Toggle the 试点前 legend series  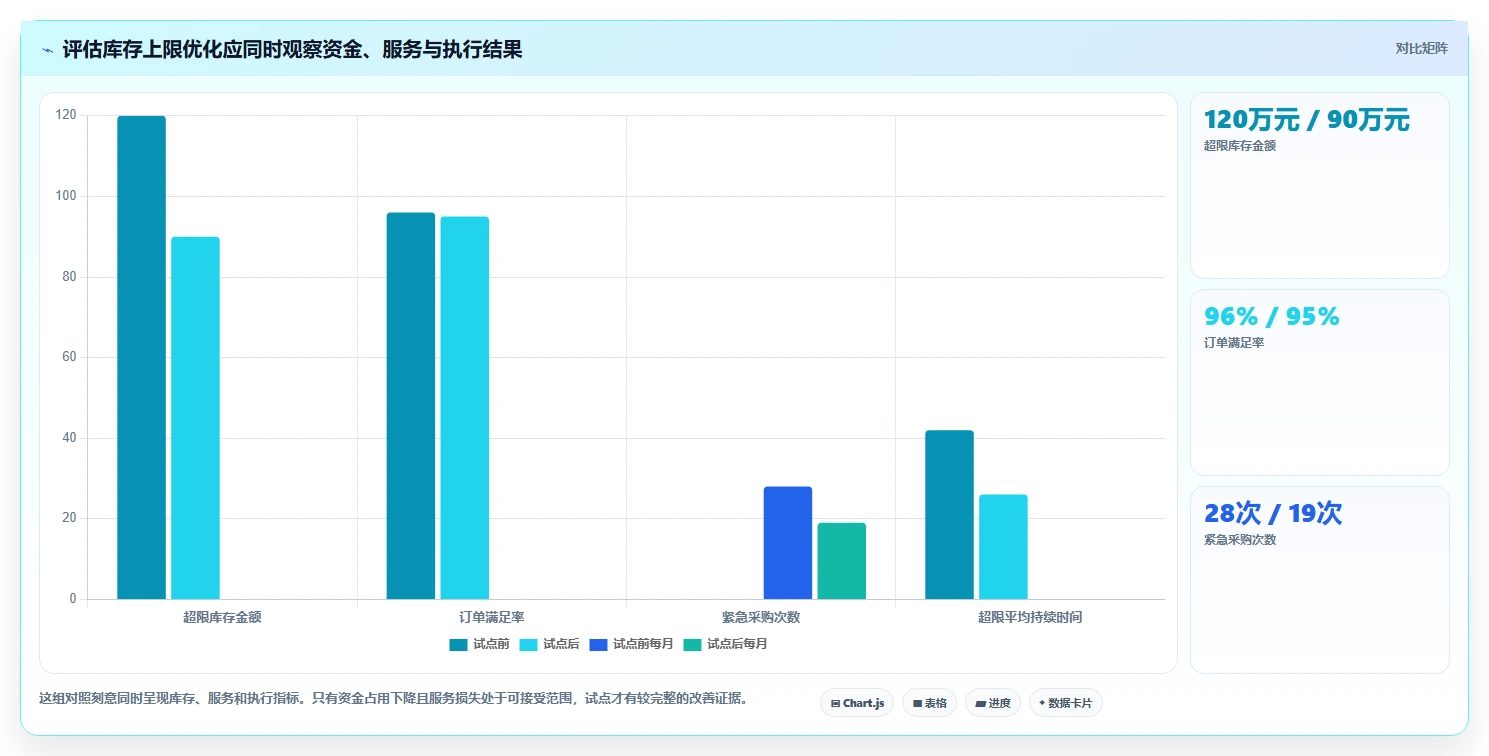pos(479,644)
